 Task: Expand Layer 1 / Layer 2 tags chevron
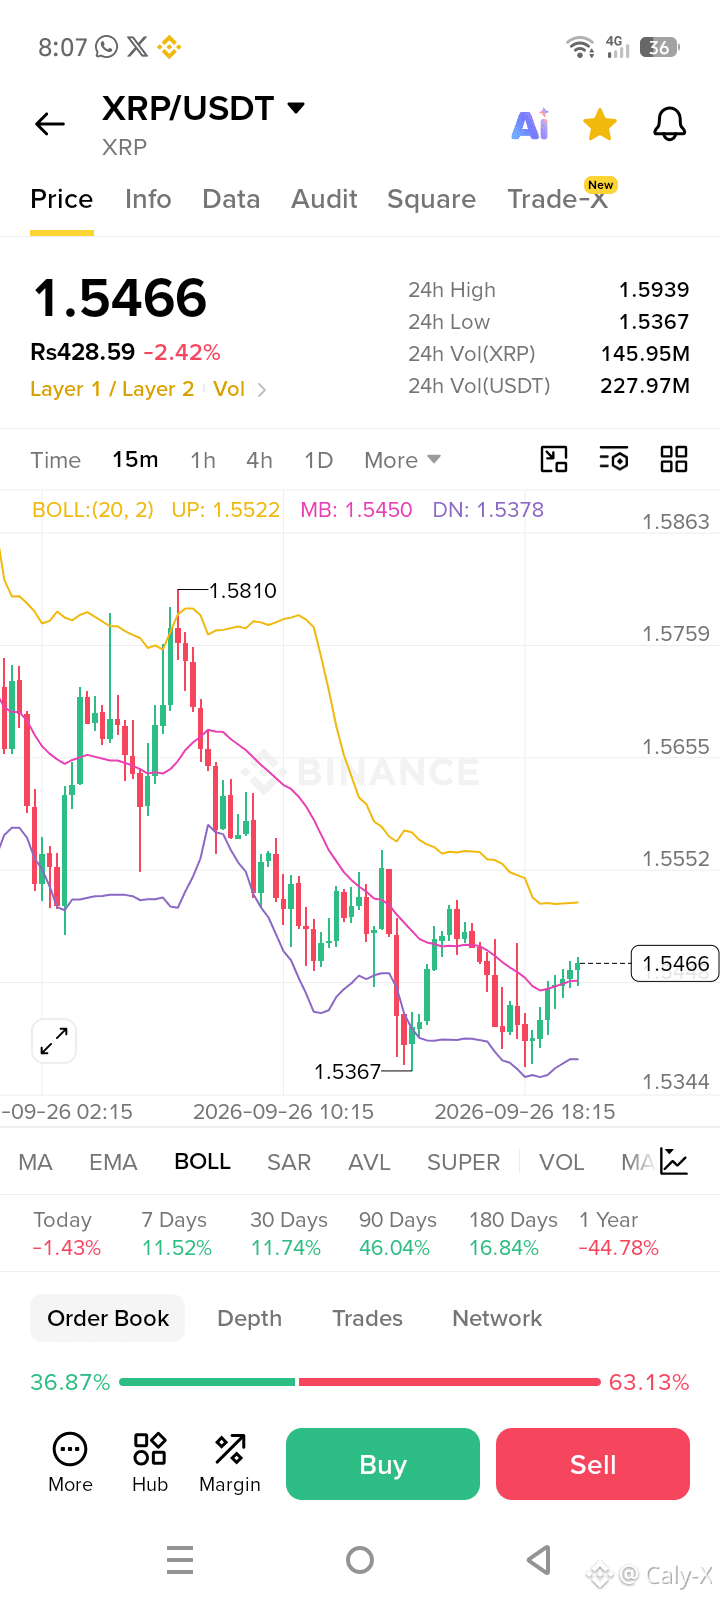[x=262, y=390]
